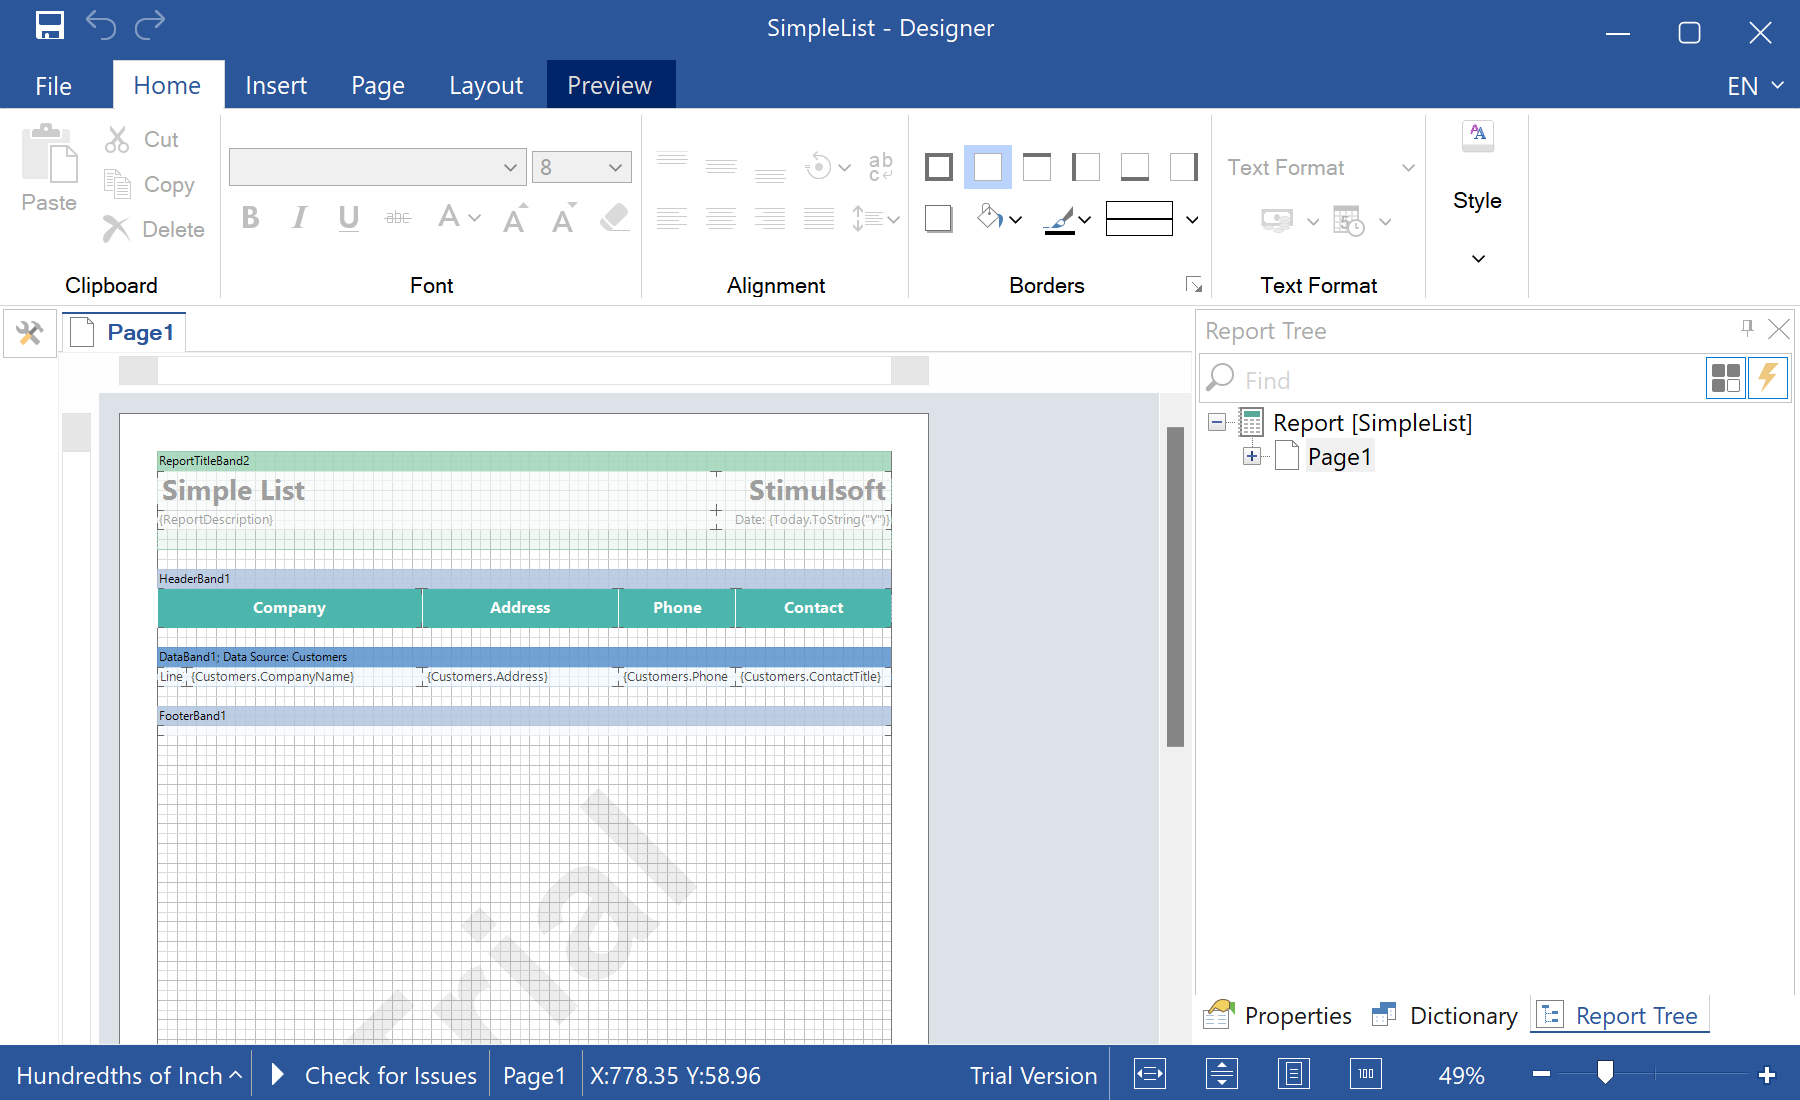Screen dimensions: 1800x1100
Task: Open the font size dropdown
Action: click(x=614, y=167)
